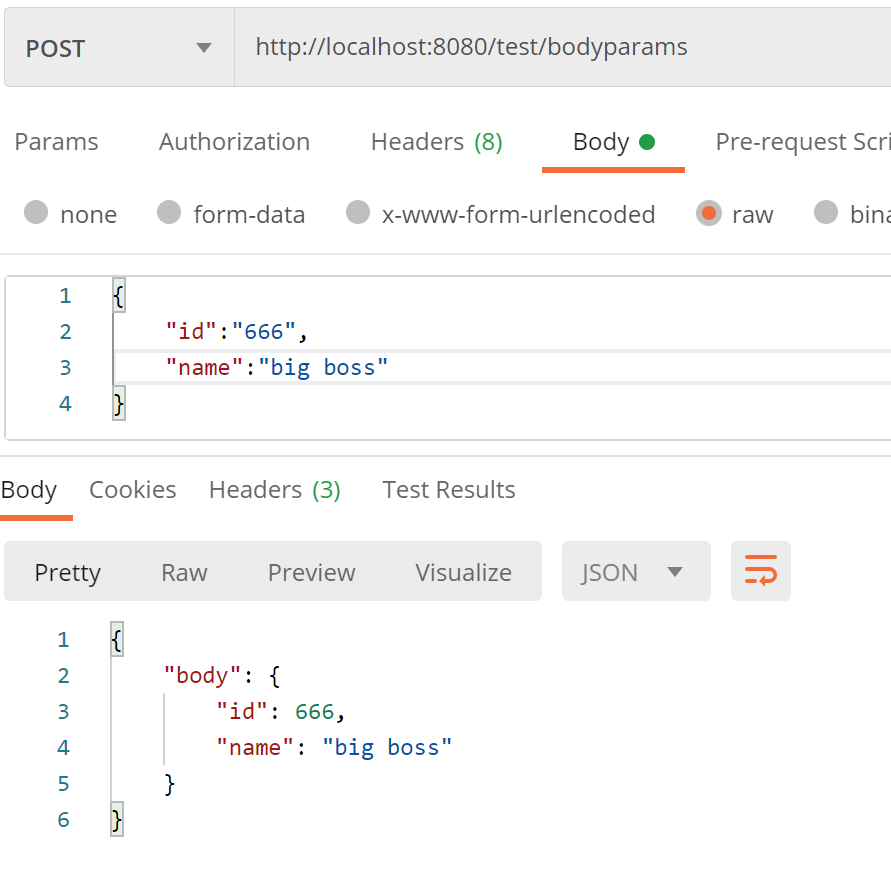This screenshot has width=891, height=875.
Task: Switch to the Params tab
Action: 56,142
